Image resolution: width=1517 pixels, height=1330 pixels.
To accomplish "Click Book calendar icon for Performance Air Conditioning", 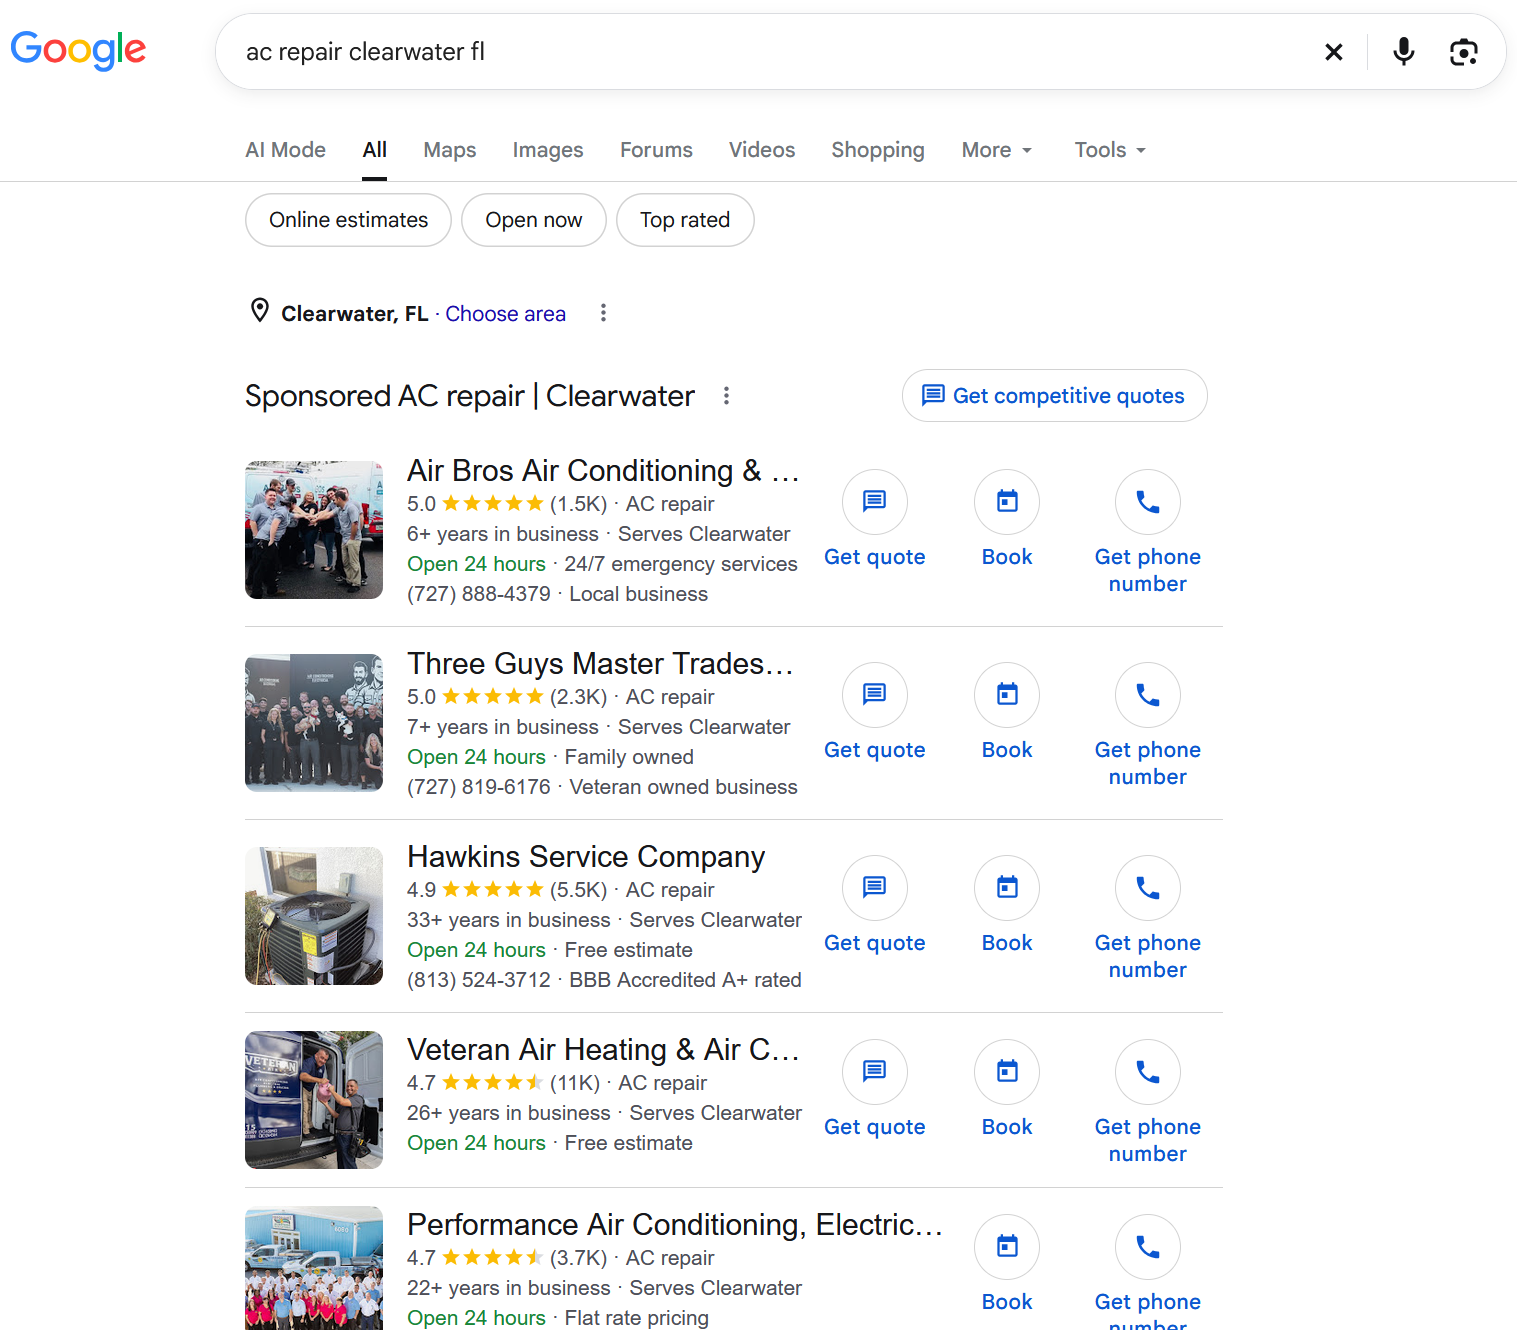I will (x=1007, y=1246).
